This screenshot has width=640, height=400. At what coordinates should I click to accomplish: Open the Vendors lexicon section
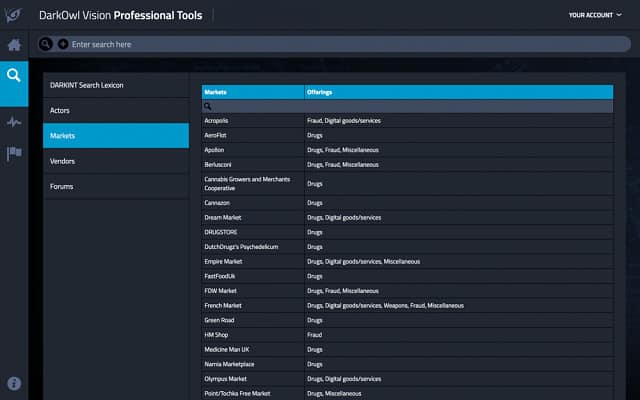click(x=116, y=161)
